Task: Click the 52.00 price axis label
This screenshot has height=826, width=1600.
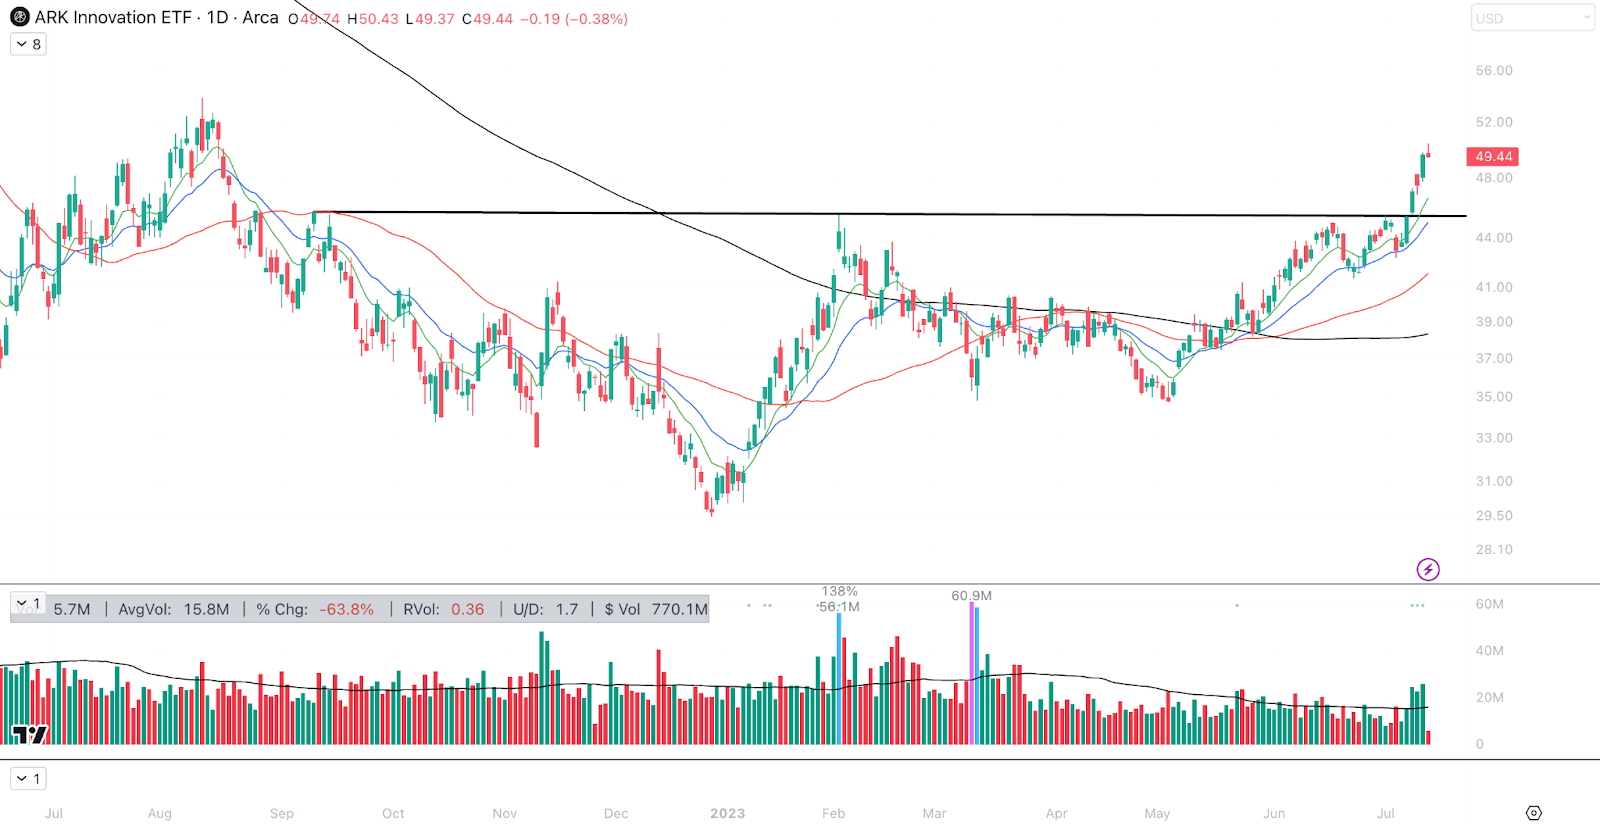Action: 1494,122
